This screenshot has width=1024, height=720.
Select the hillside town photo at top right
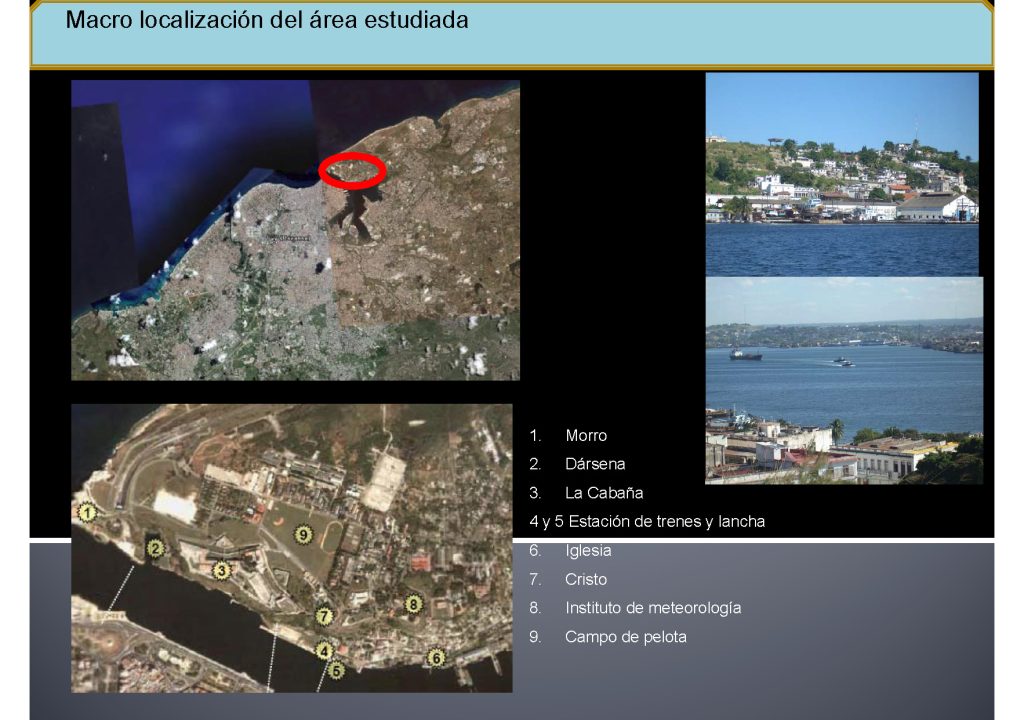tap(841, 172)
